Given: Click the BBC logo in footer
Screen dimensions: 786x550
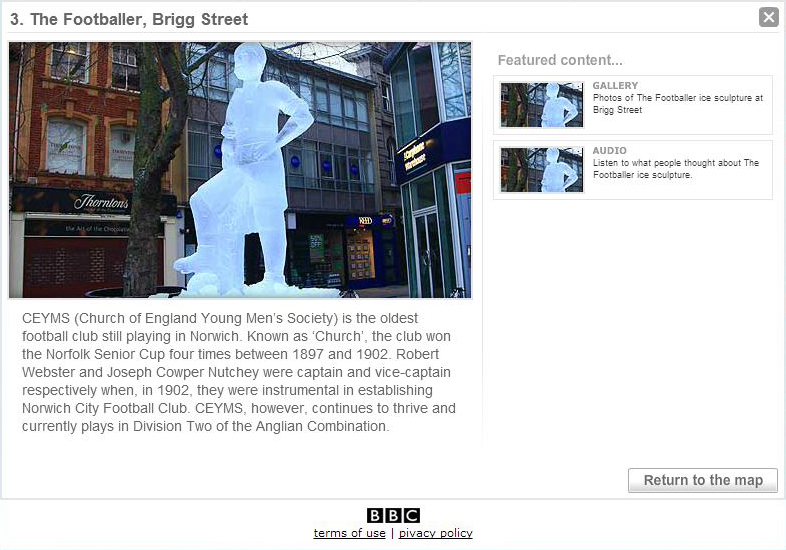Looking at the screenshot, I should pos(393,515).
